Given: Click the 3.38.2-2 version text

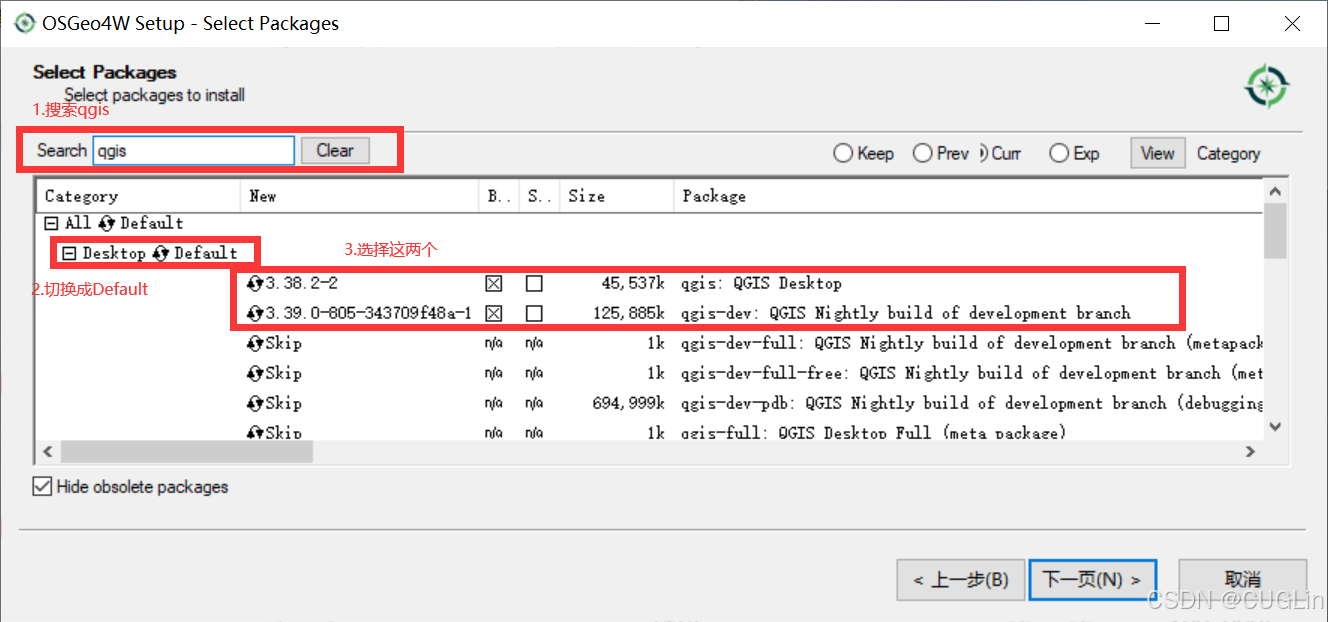Looking at the screenshot, I should (x=302, y=284).
